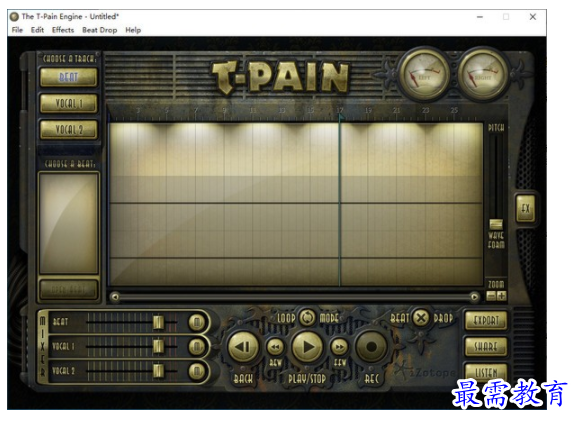
Task: Open the Help menu
Action: (x=133, y=30)
